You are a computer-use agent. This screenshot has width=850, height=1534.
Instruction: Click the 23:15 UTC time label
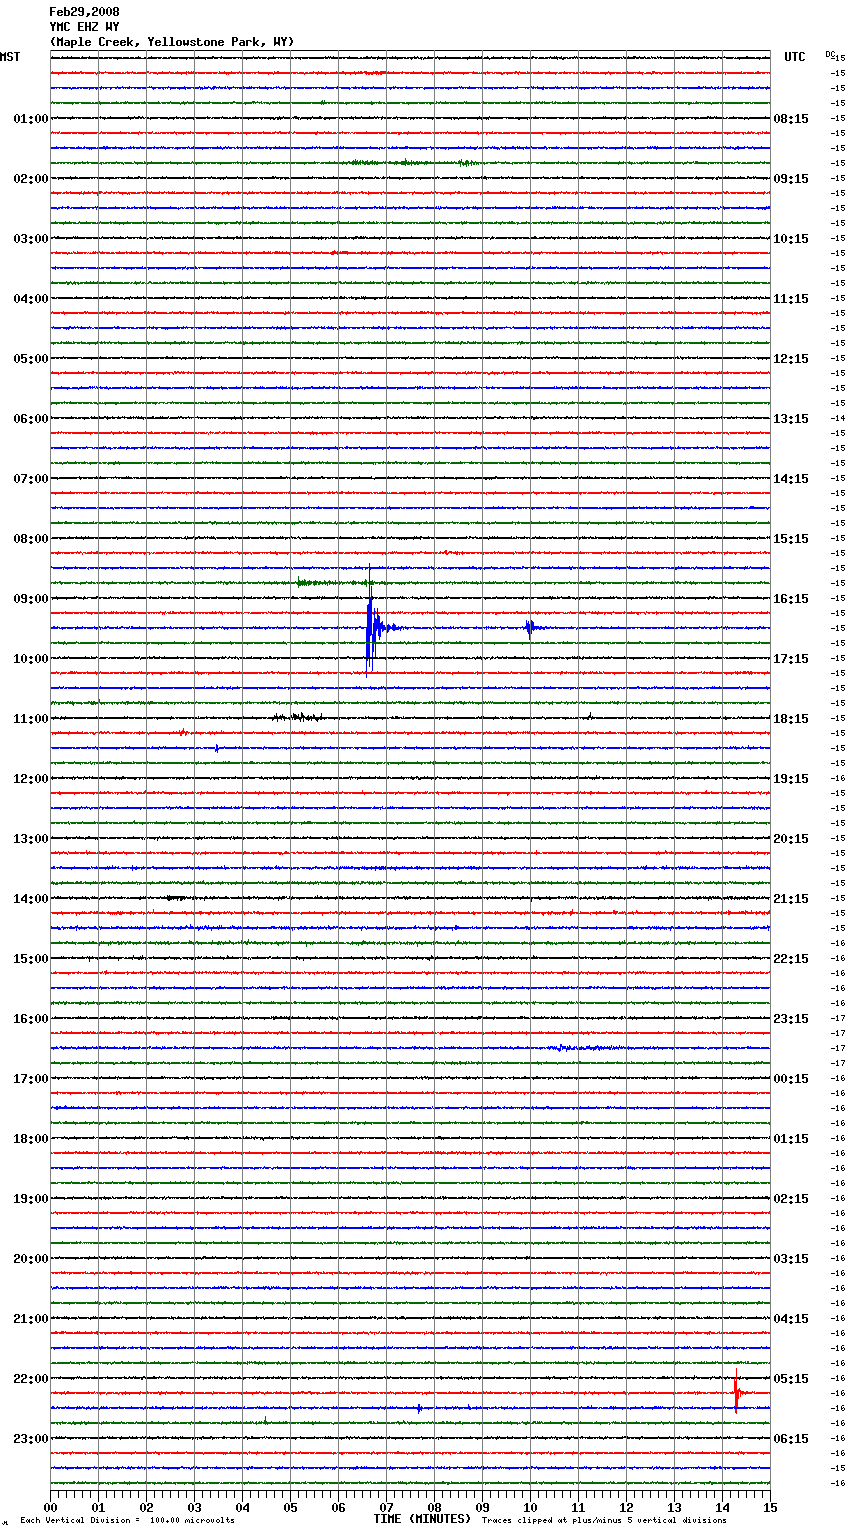pos(791,1019)
